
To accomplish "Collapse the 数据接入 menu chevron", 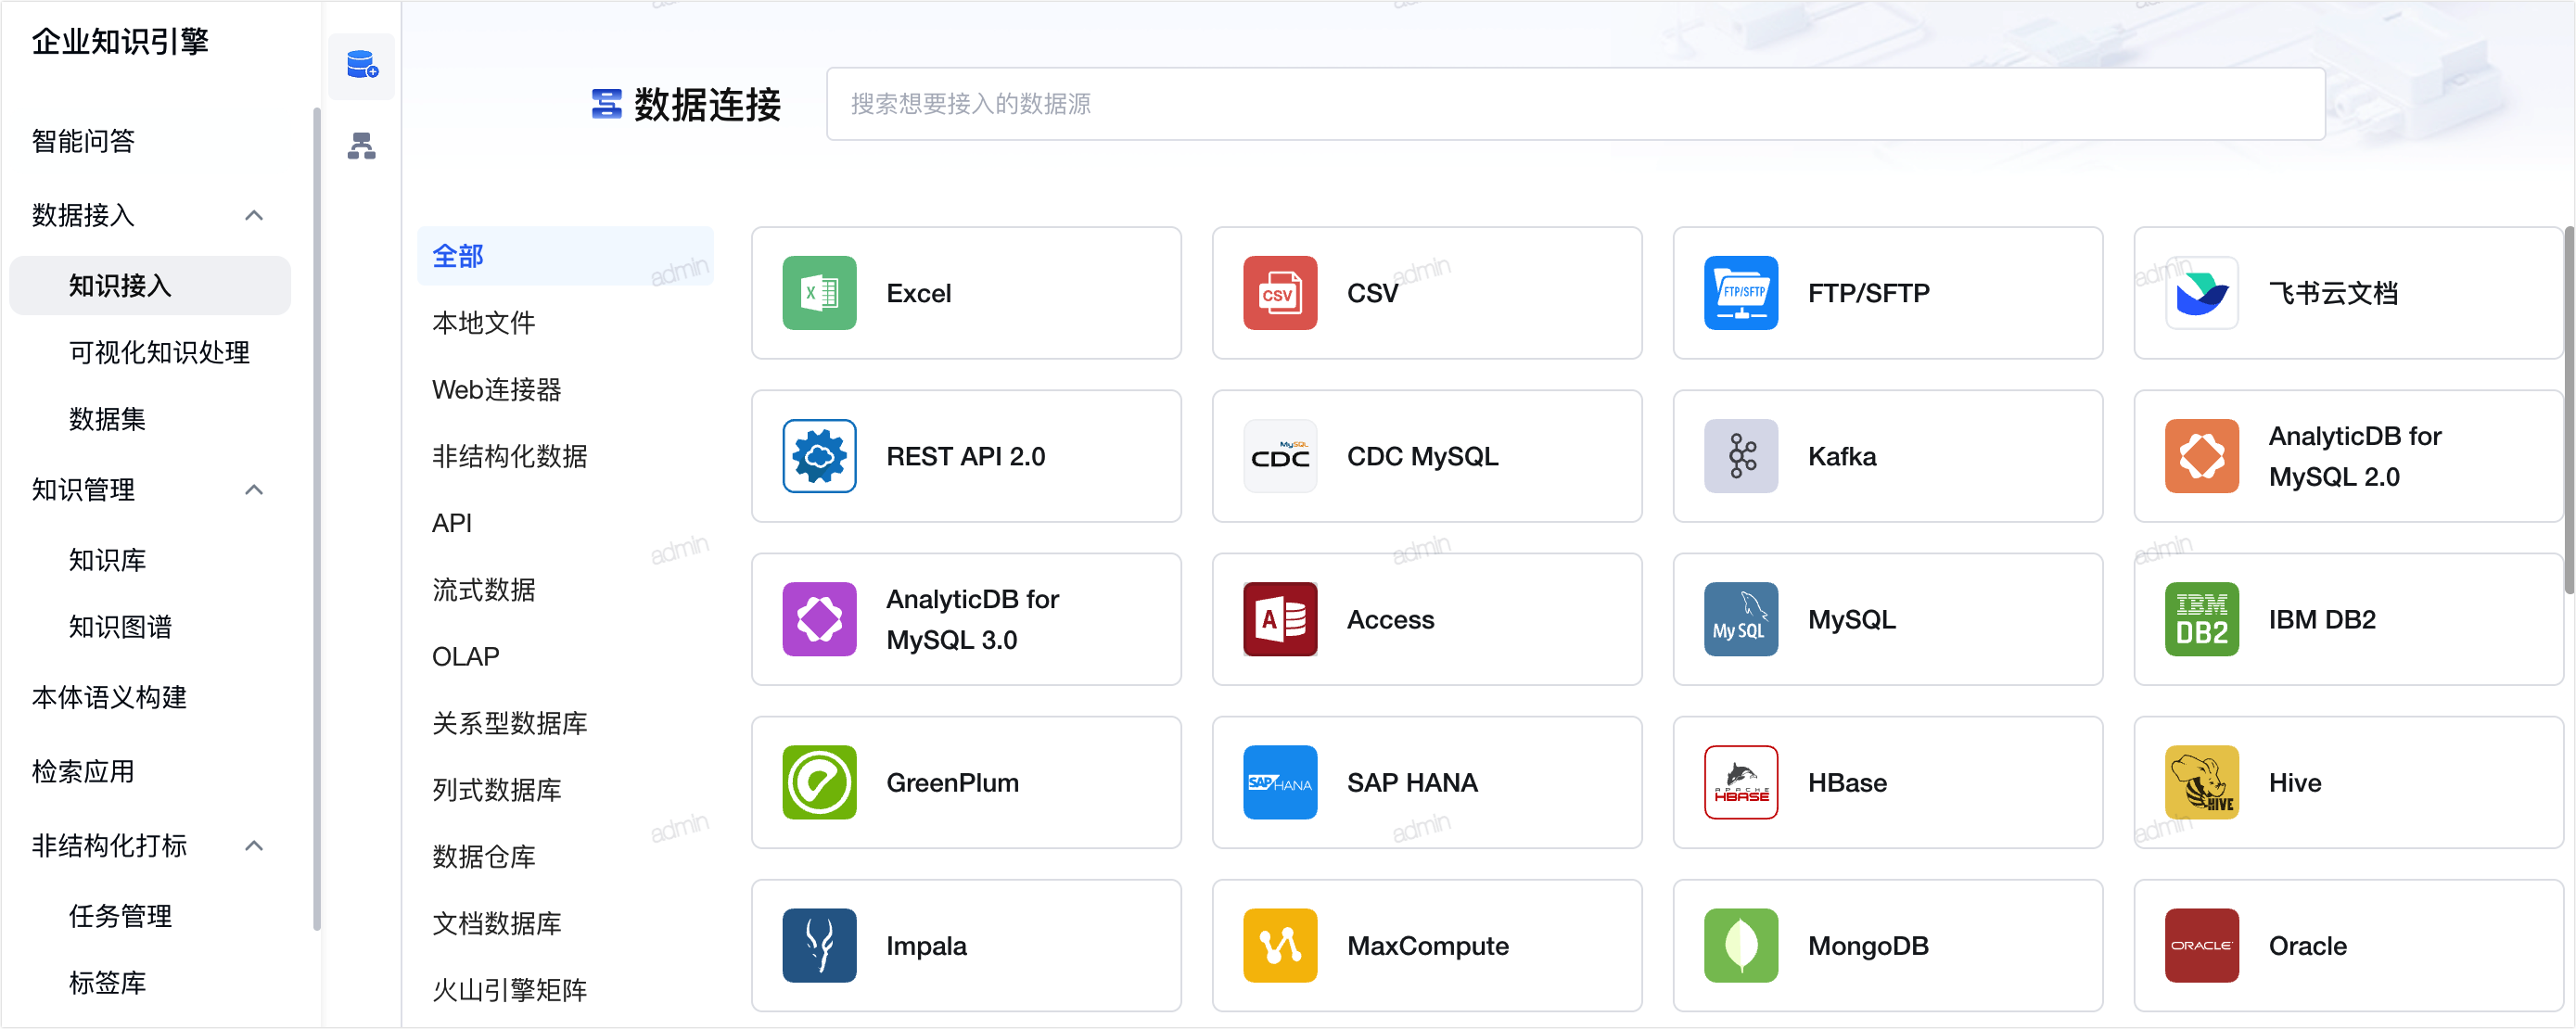I will point(254,215).
